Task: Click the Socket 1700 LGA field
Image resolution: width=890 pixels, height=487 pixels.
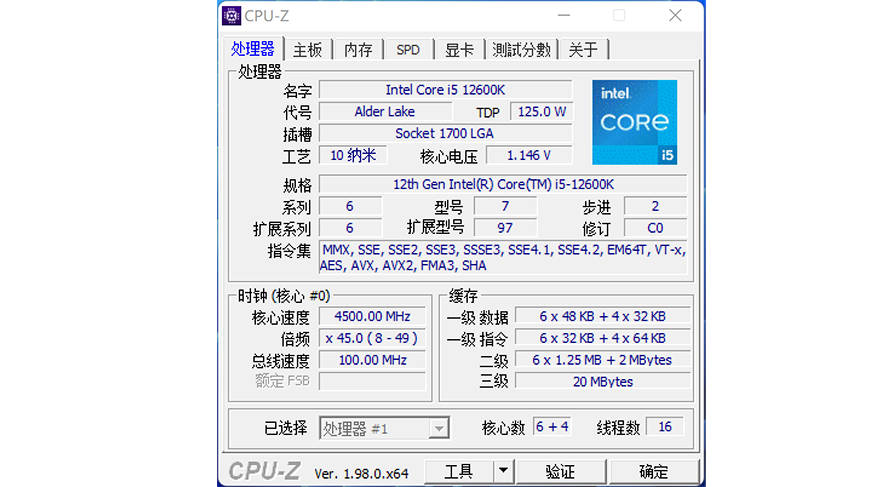Action: pyautogui.click(x=446, y=133)
